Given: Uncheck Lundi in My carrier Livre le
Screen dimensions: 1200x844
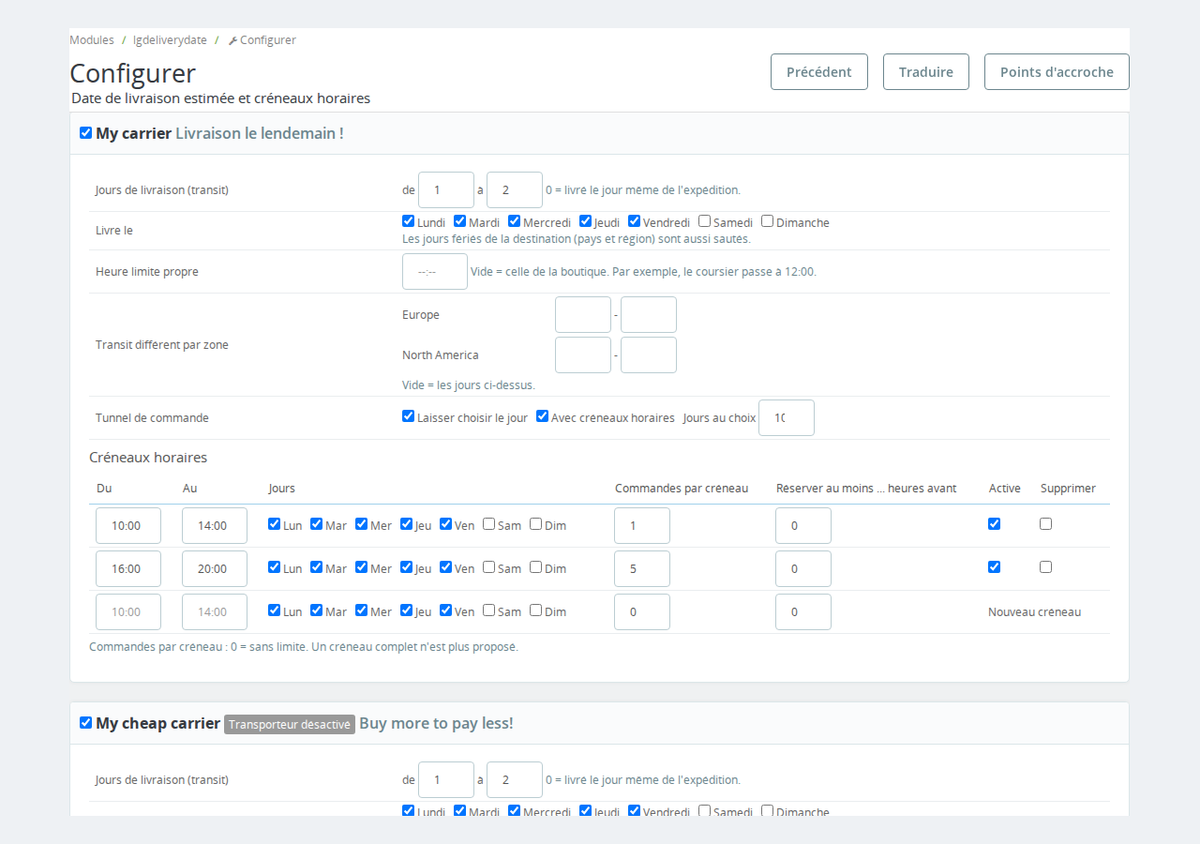Looking at the screenshot, I should point(408,221).
